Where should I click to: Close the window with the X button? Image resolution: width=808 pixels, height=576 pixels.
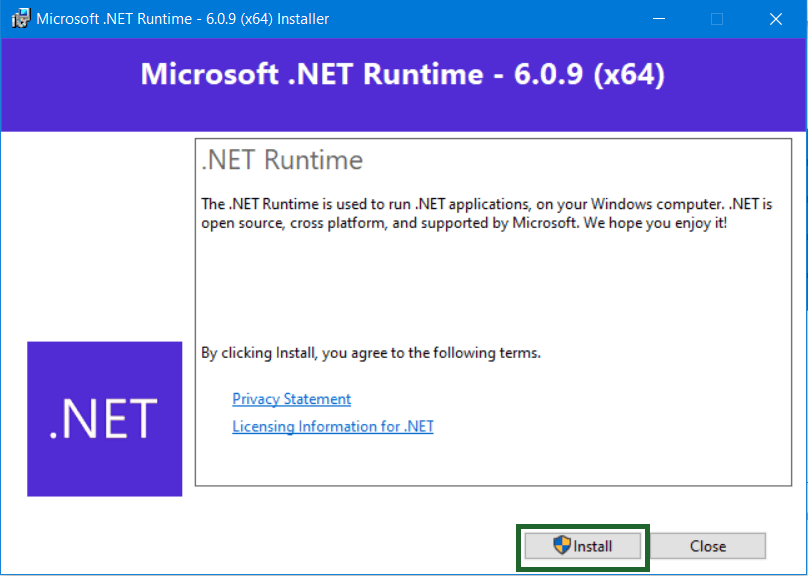(776, 19)
